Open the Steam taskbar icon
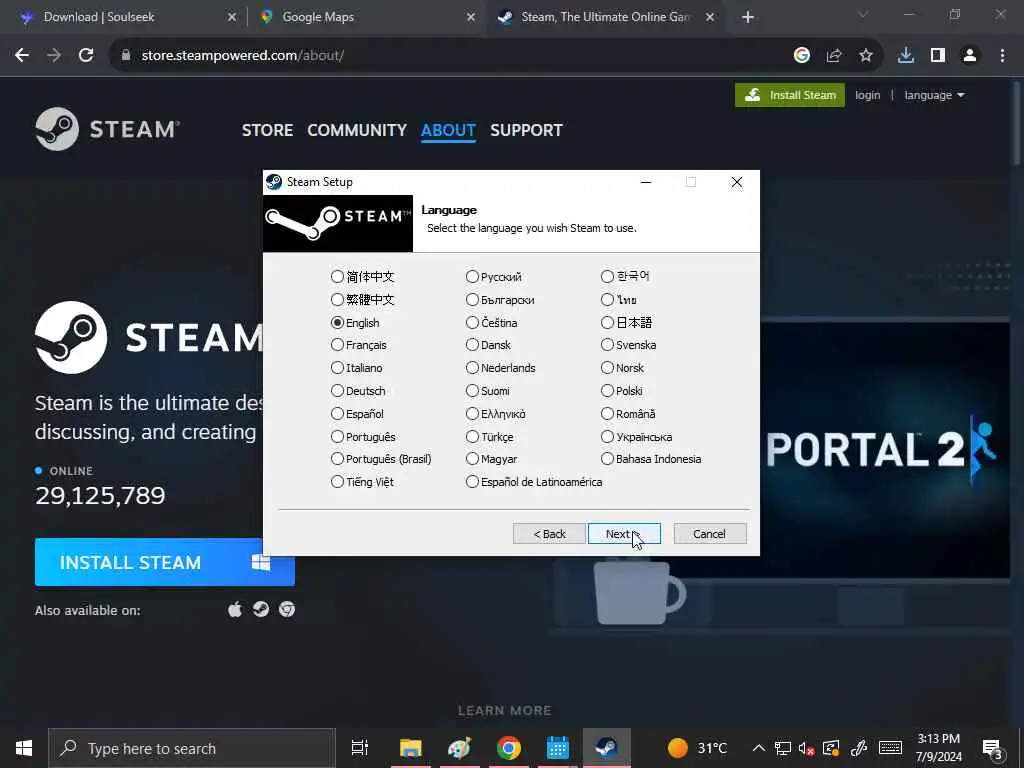 (x=606, y=748)
